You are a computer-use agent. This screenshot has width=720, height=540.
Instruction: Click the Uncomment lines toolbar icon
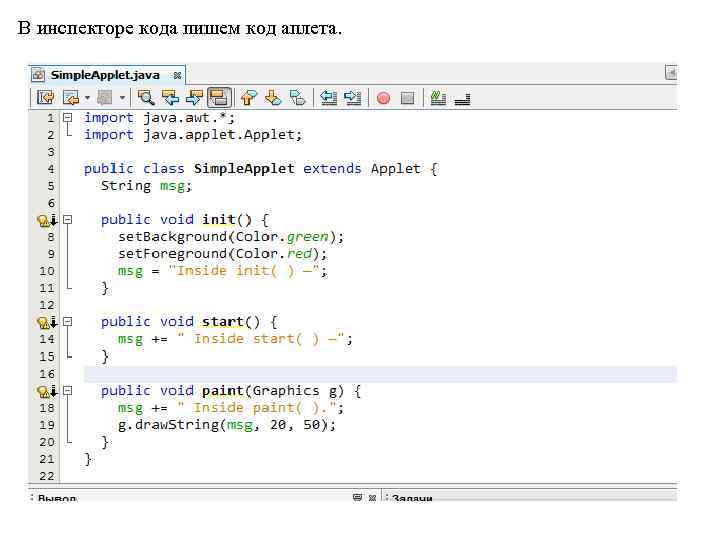[462, 97]
